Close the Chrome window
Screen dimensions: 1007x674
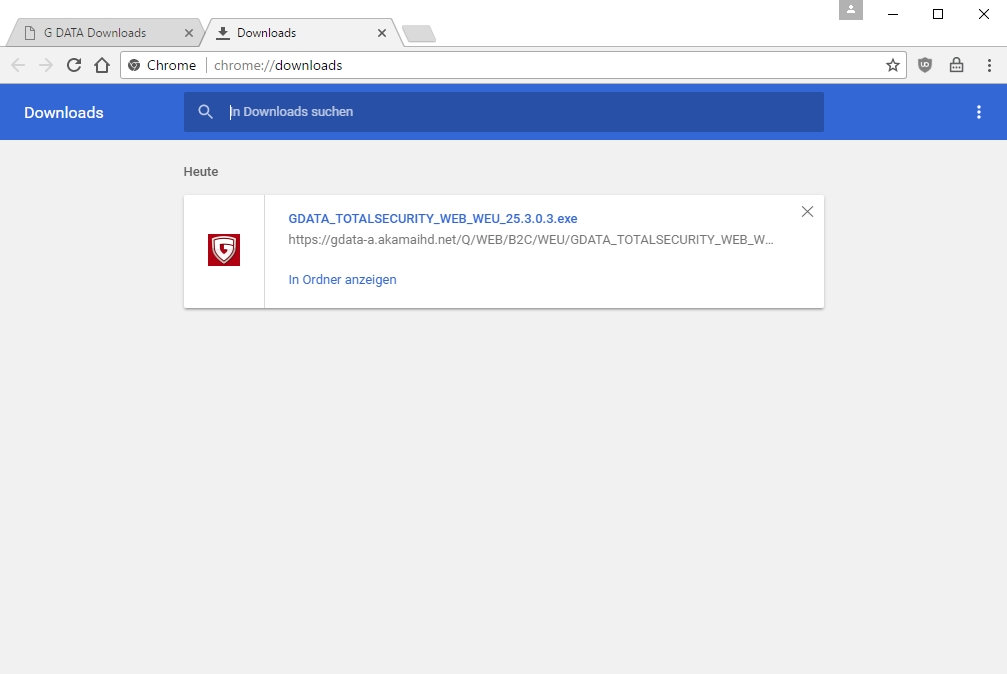click(983, 13)
